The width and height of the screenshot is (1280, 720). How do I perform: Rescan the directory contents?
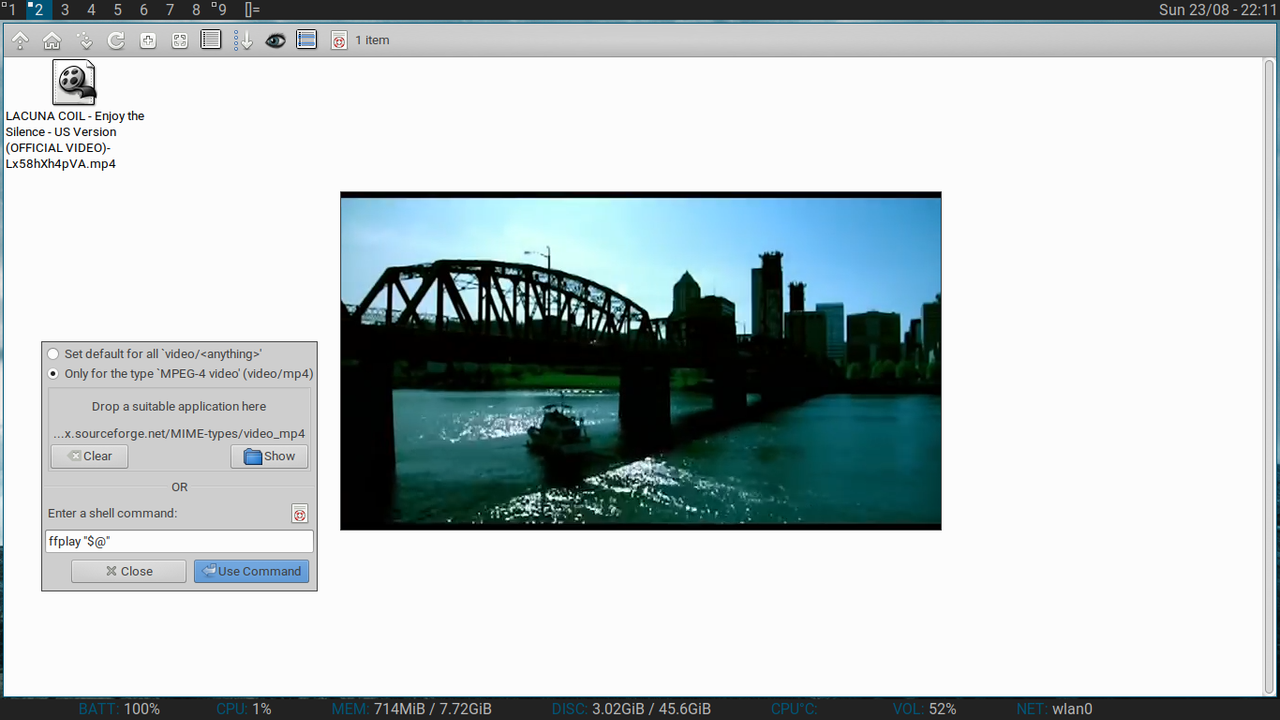point(116,40)
